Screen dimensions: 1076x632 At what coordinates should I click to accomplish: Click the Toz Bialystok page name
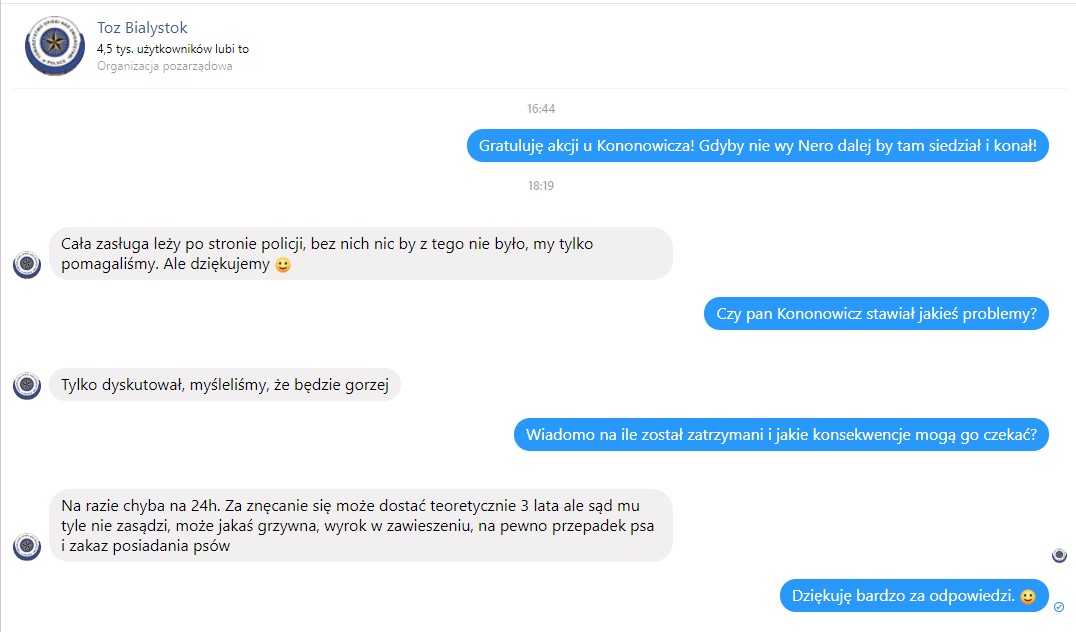[142, 27]
